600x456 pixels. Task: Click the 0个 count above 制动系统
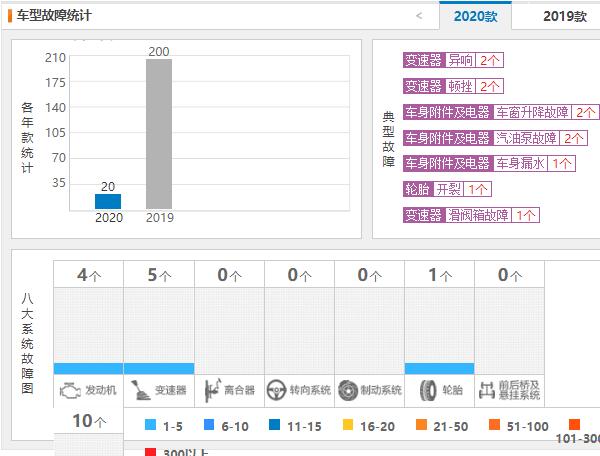[x=370, y=275]
